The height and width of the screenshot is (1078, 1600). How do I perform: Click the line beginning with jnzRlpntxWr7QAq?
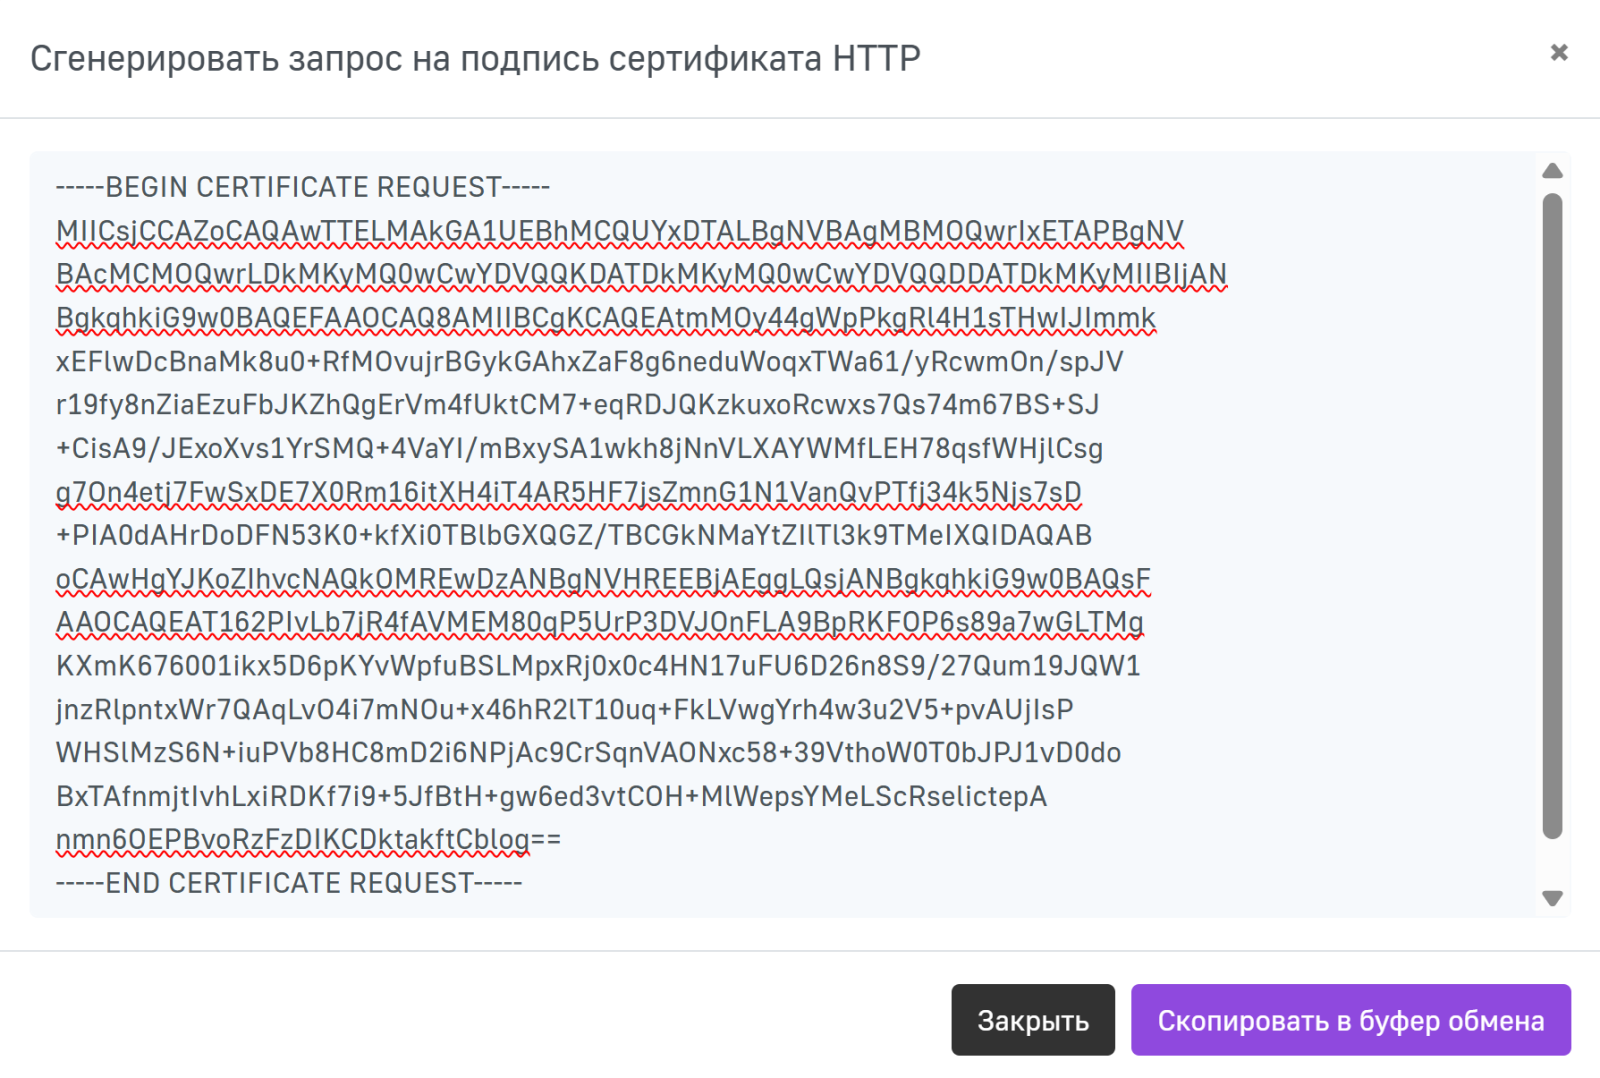564,710
